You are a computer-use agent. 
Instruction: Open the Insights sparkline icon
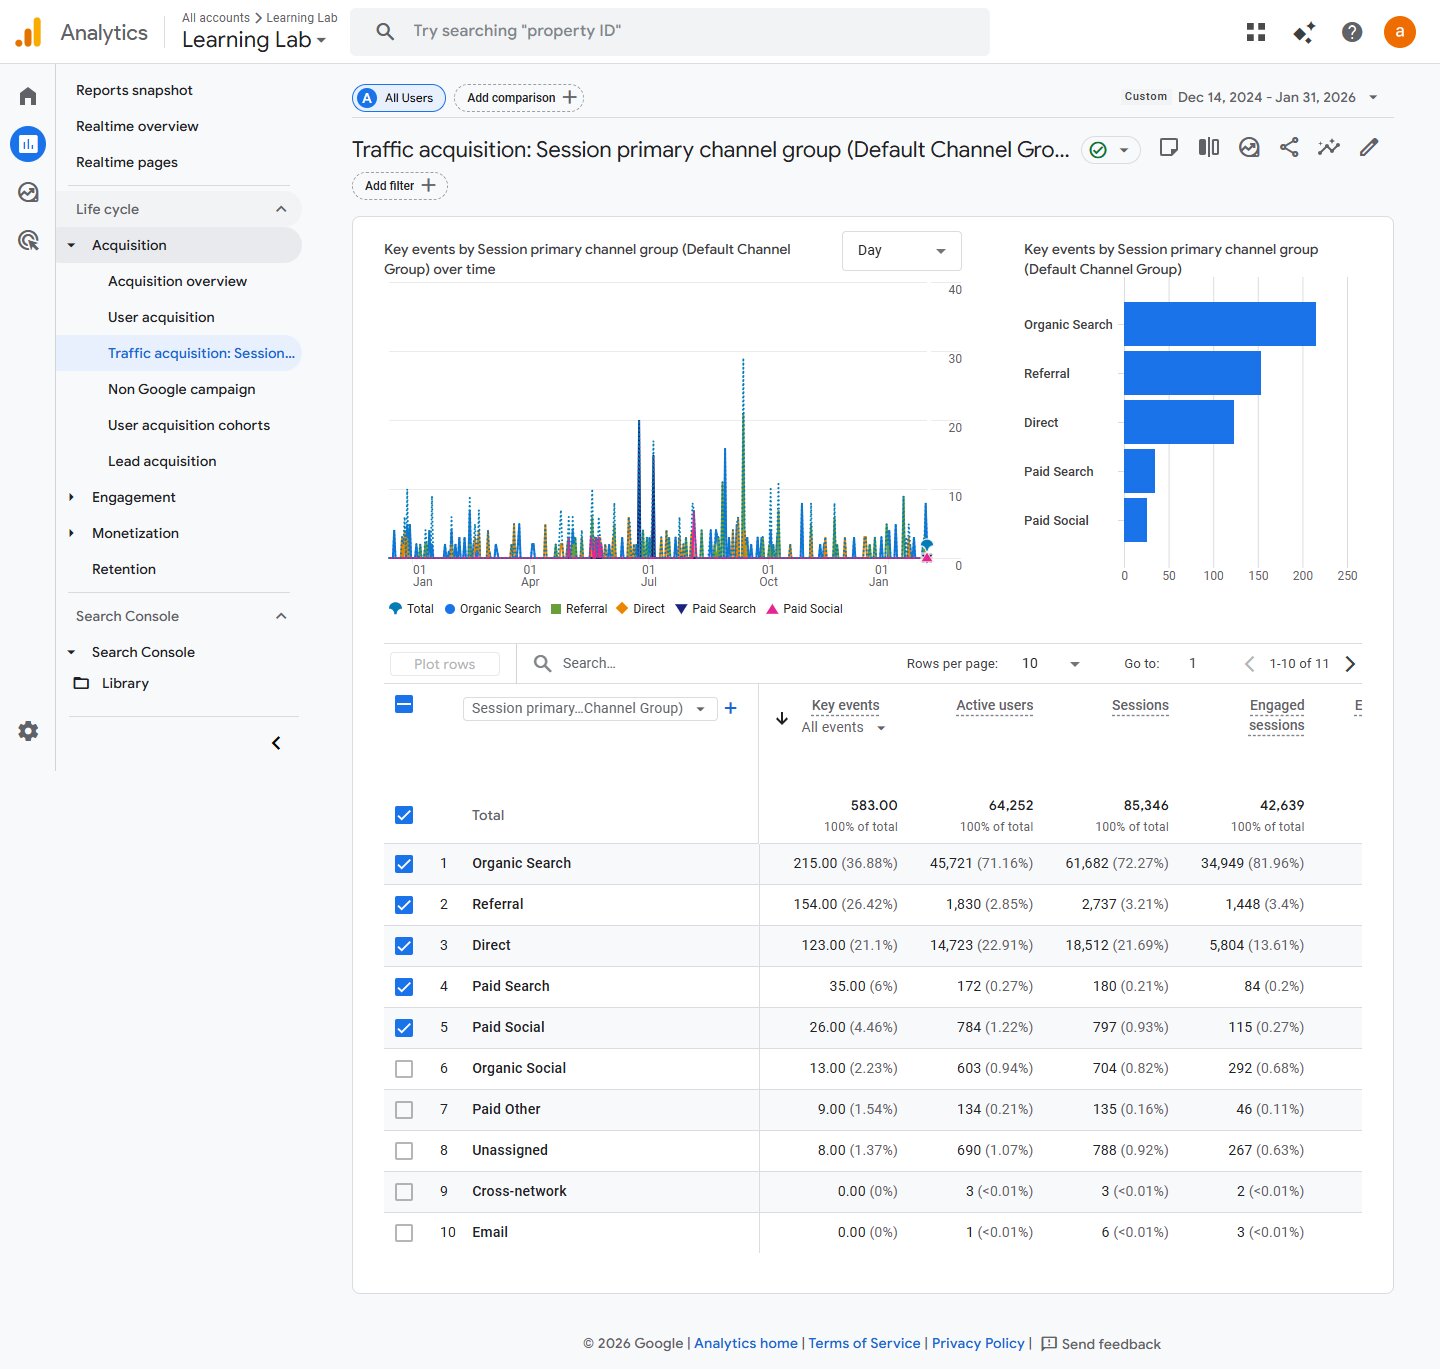click(1329, 148)
